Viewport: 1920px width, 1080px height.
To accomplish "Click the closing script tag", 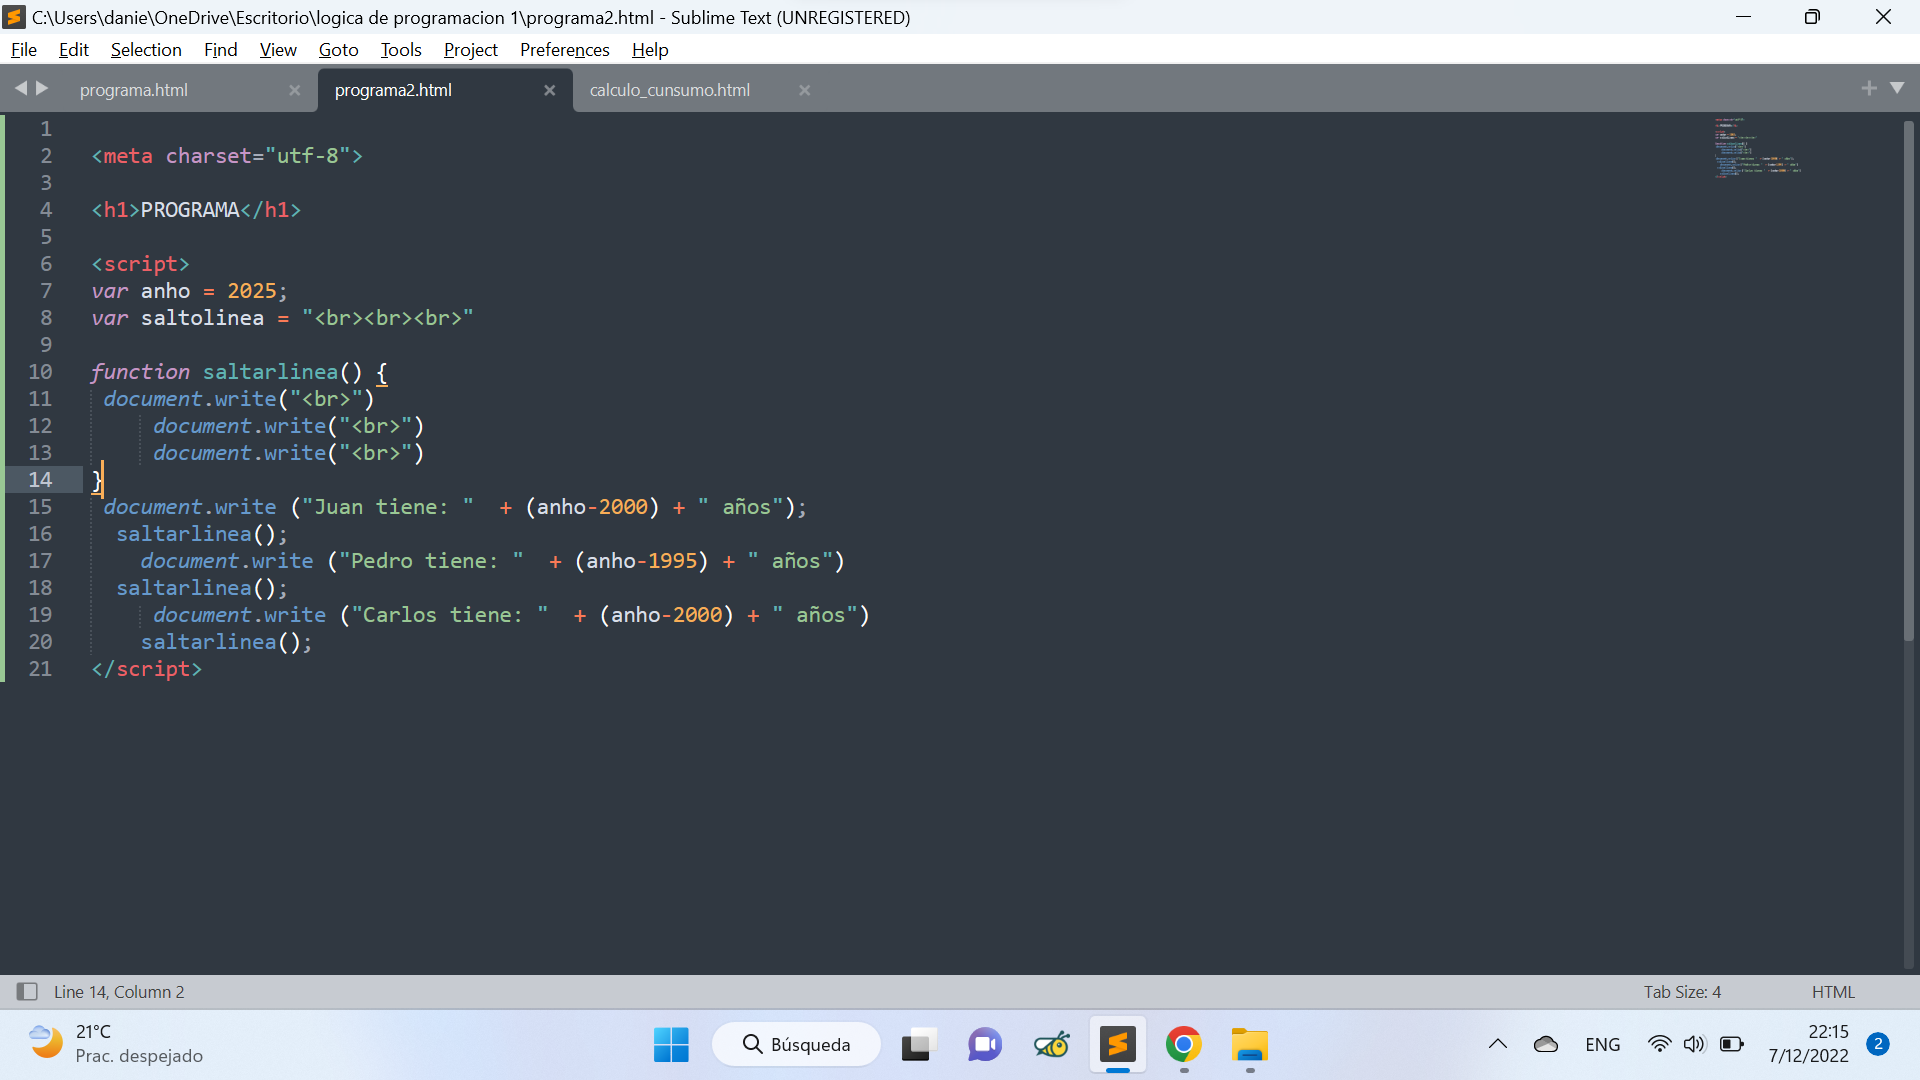I will (x=146, y=669).
